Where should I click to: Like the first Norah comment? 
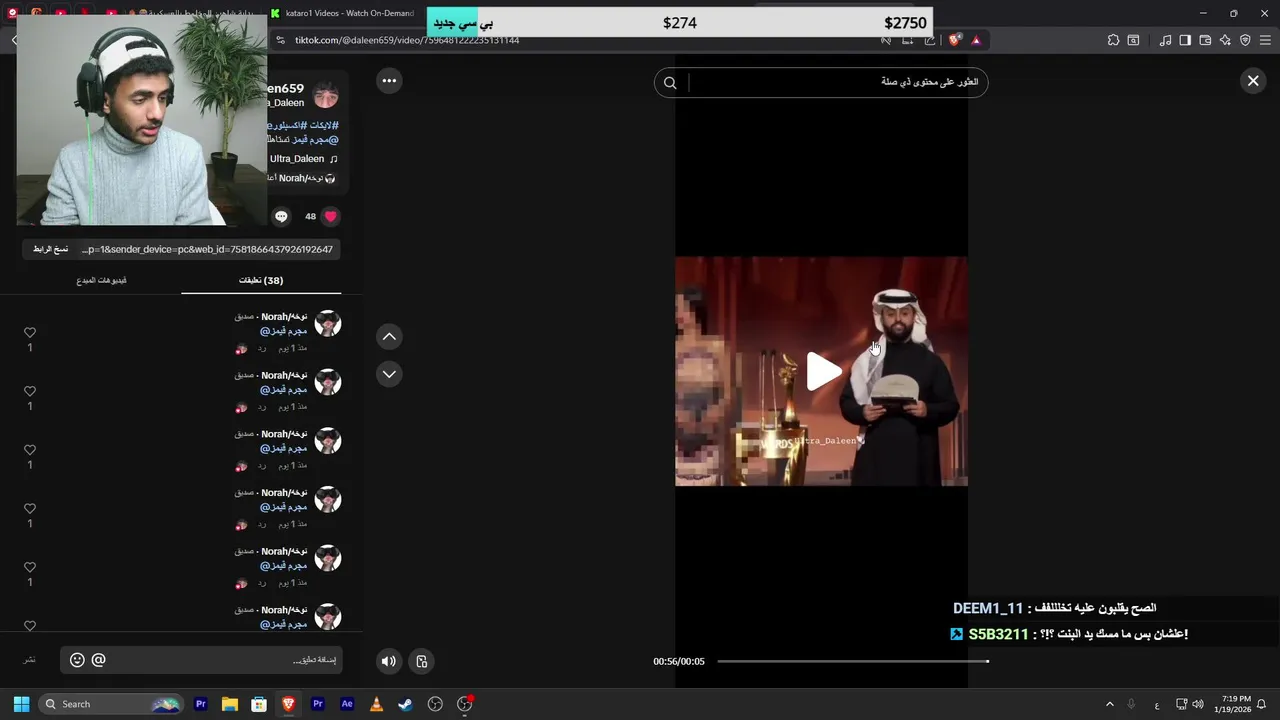pos(30,333)
